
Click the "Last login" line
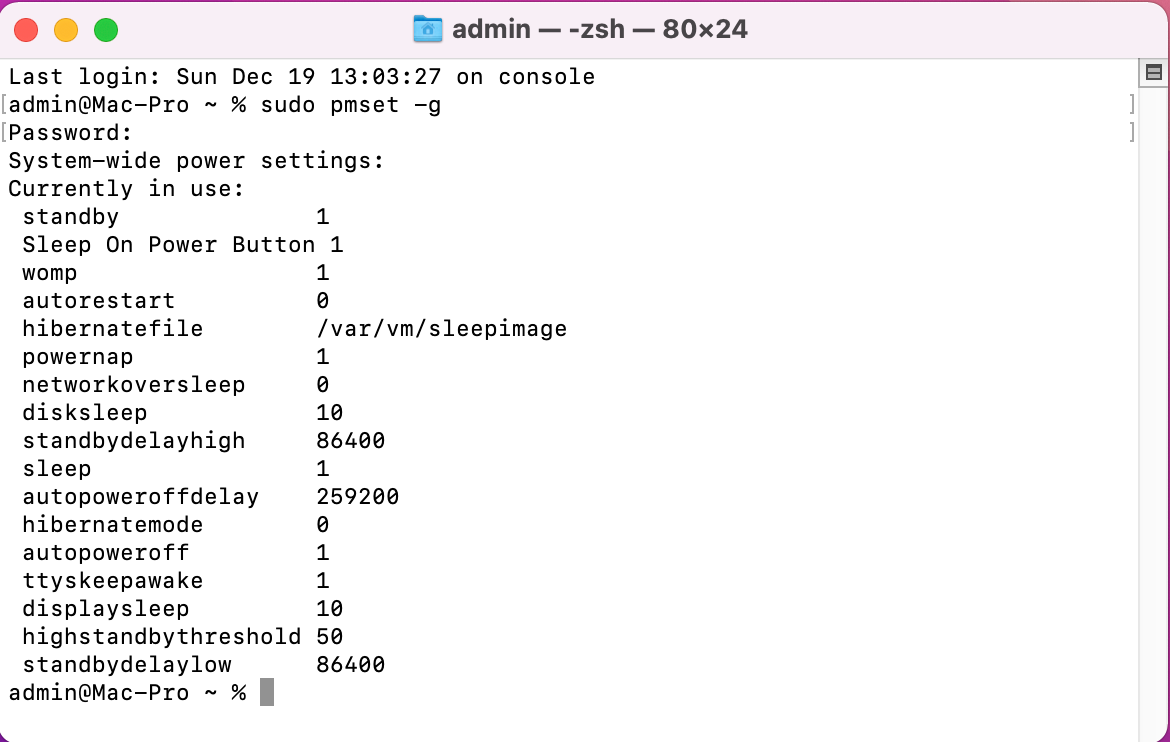click(x=301, y=77)
